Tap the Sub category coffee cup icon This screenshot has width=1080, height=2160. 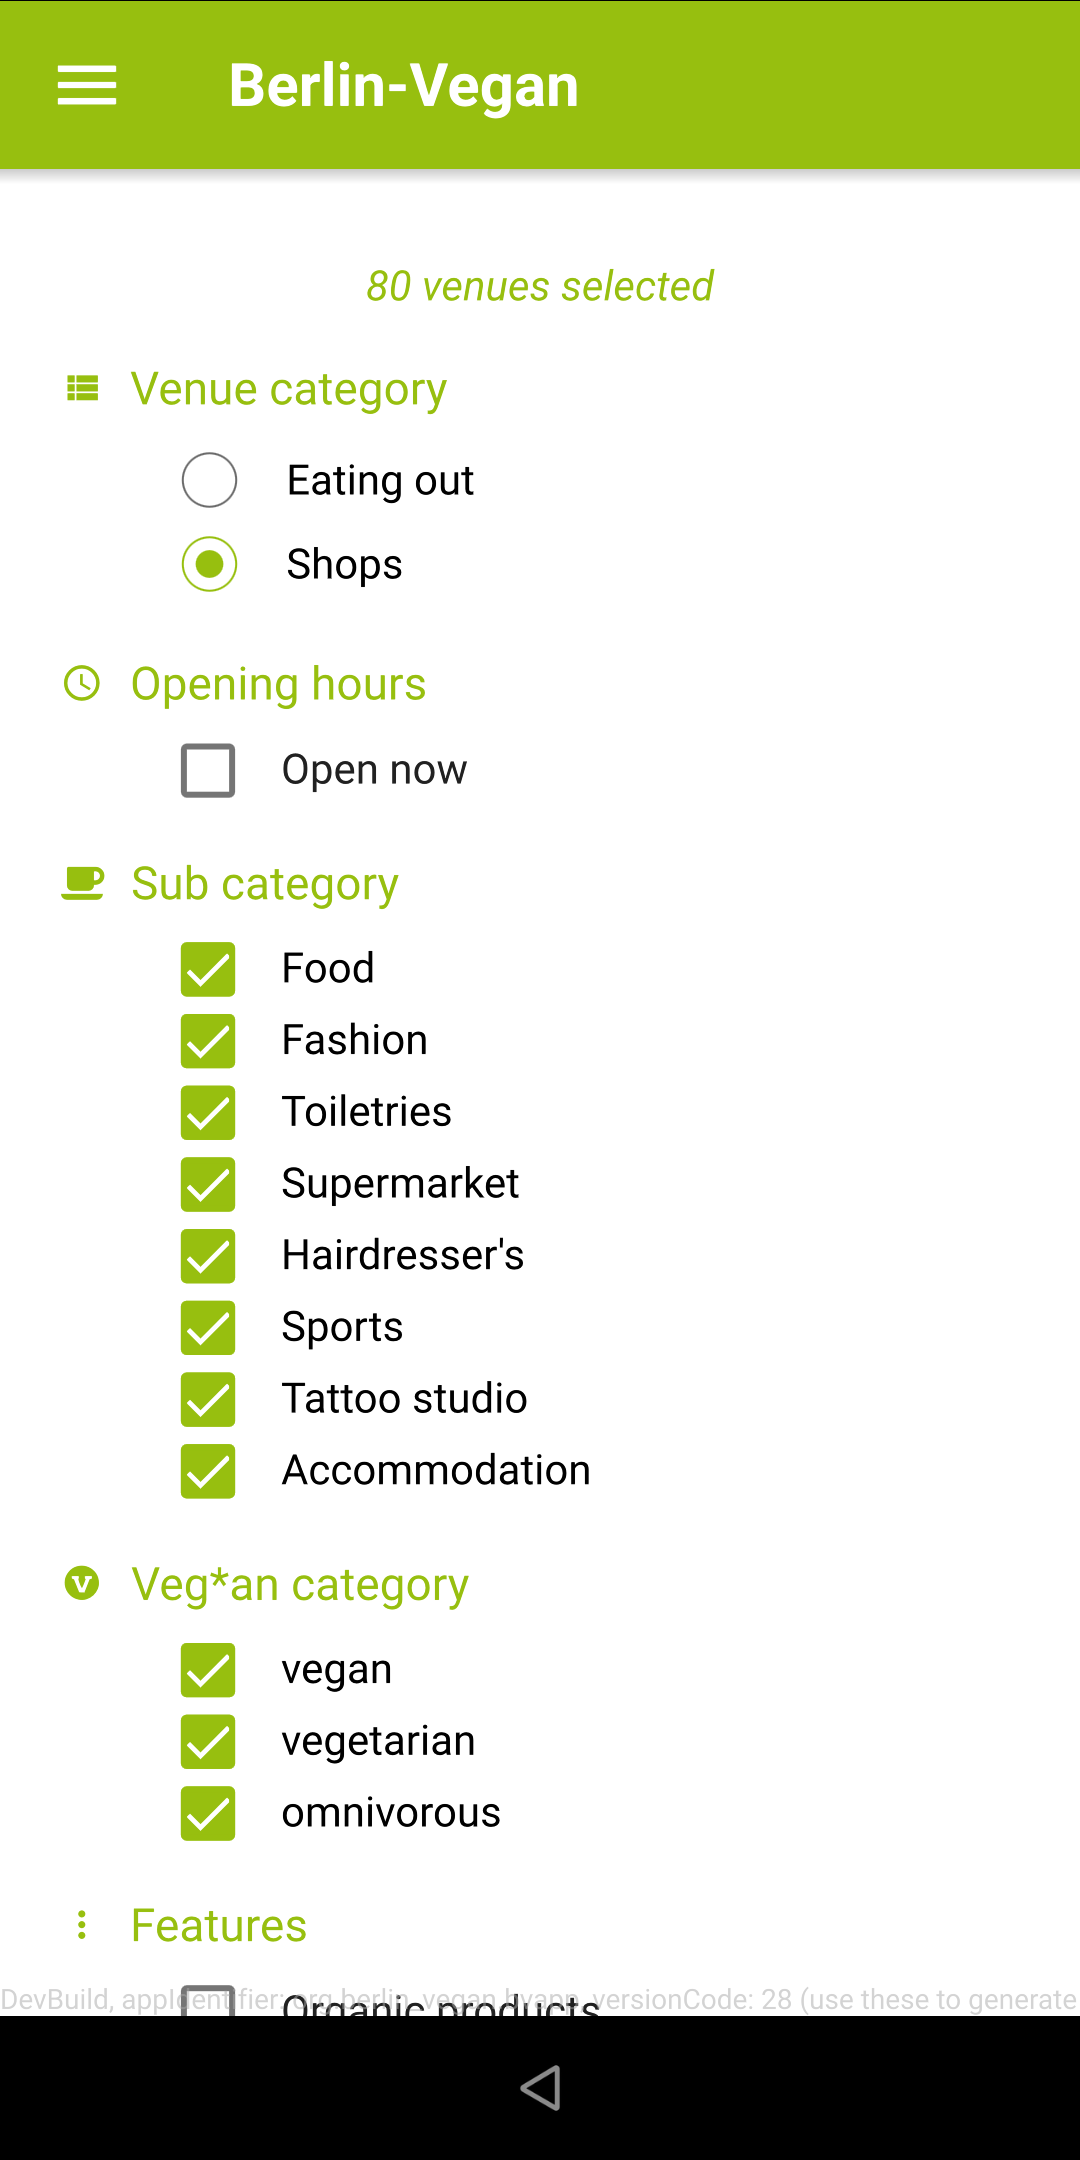tap(82, 883)
